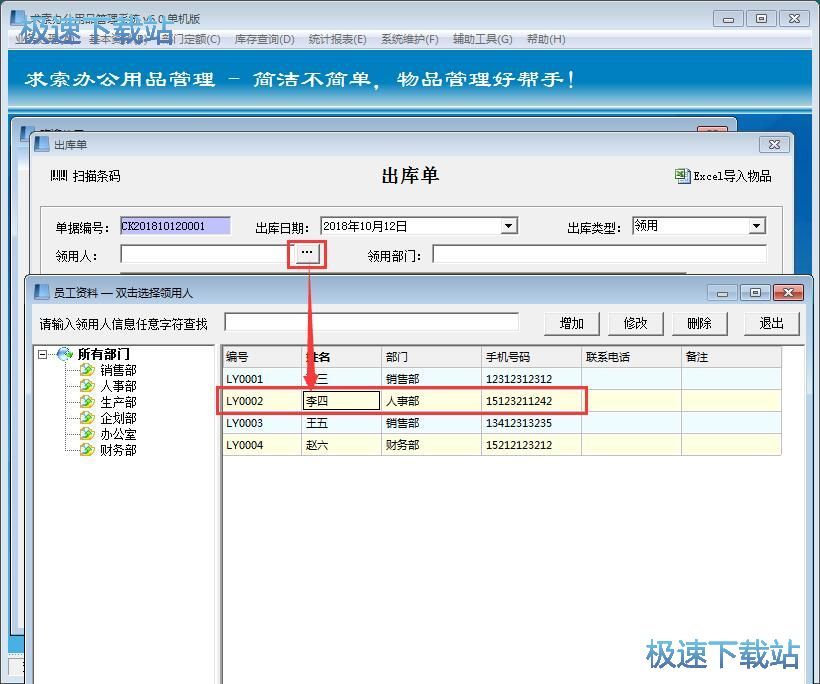820x684 pixels.
Task: Click the 部门 column header
Action: pyautogui.click(x=431, y=357)
